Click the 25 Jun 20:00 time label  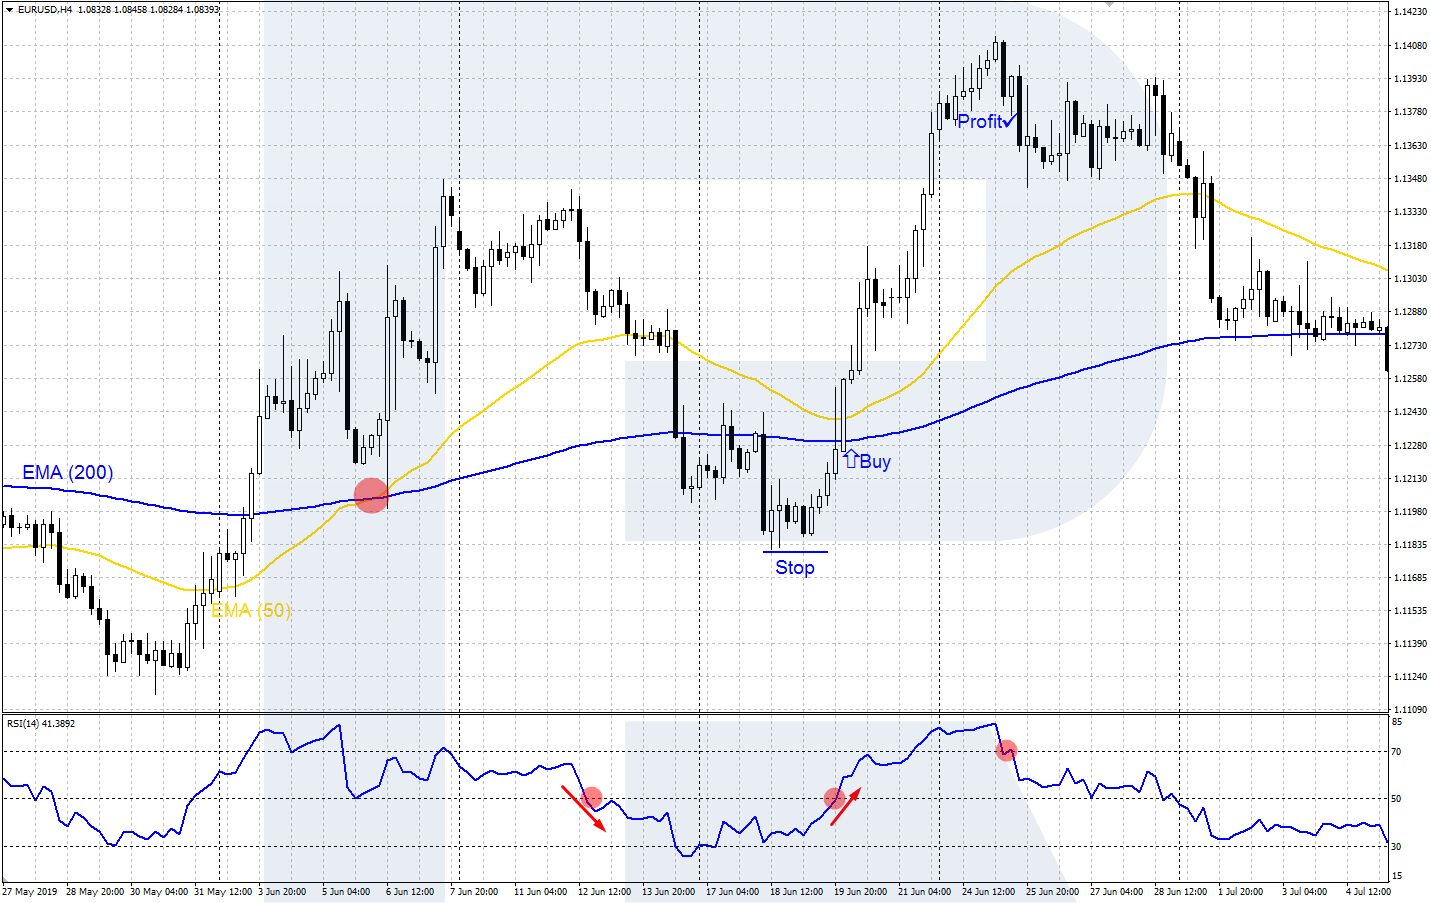1052,891
